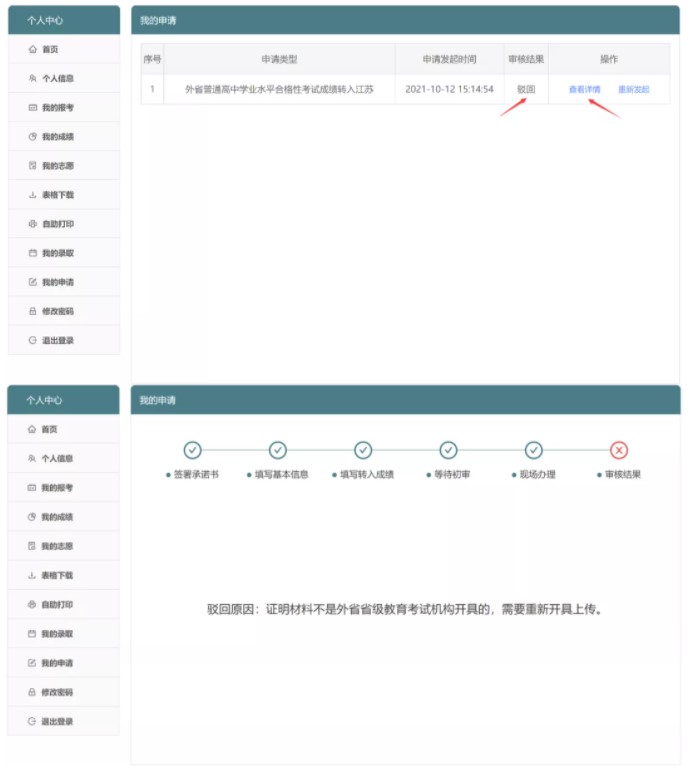Click the 现场办理 step checkmark icon
Viewport: 693px width, 776px height.
click(534, 450)
